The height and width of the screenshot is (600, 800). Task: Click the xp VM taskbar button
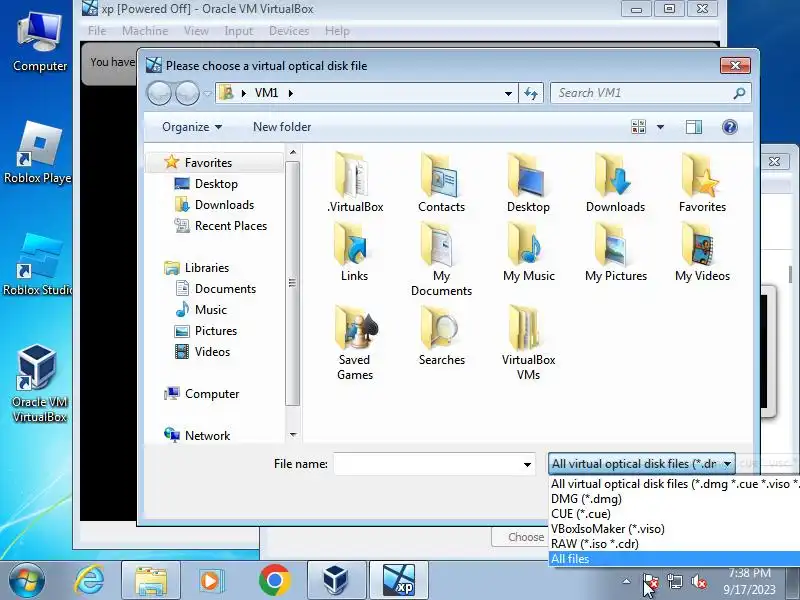pos(398,580)
